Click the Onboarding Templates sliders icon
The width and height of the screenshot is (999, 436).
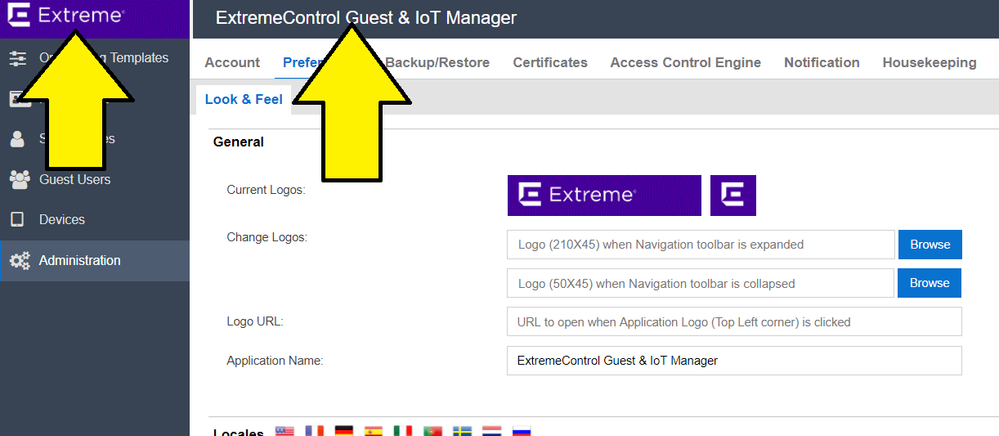click(x=18, y=58)
